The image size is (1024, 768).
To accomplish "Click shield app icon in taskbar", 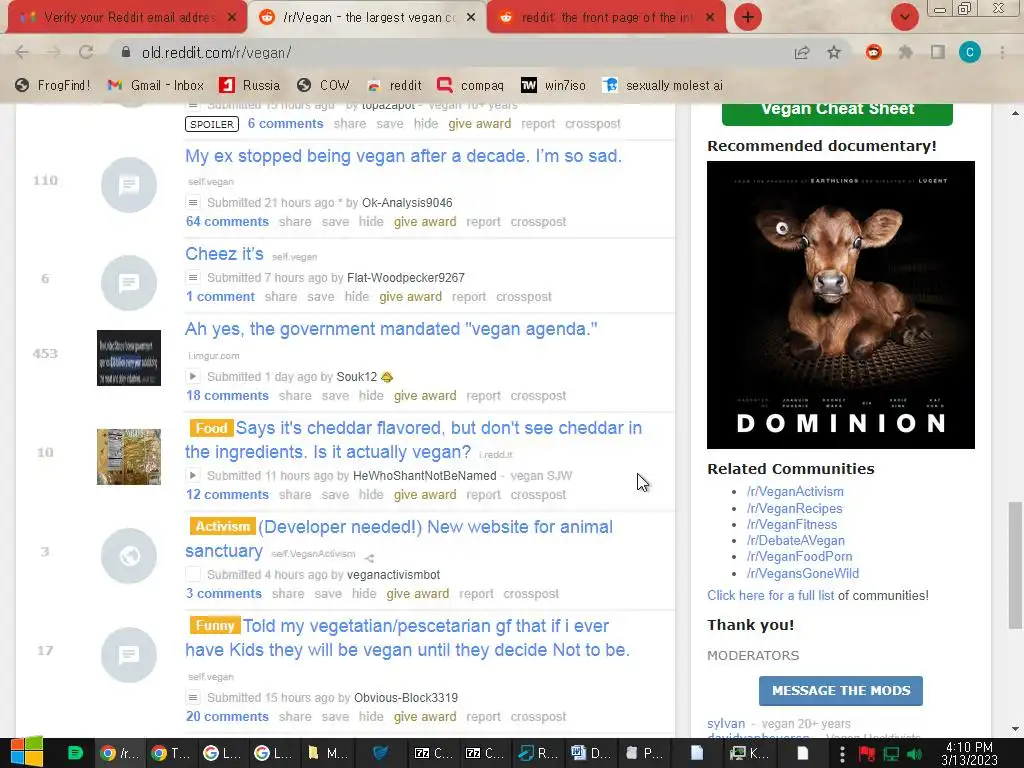I will (381, 753).
